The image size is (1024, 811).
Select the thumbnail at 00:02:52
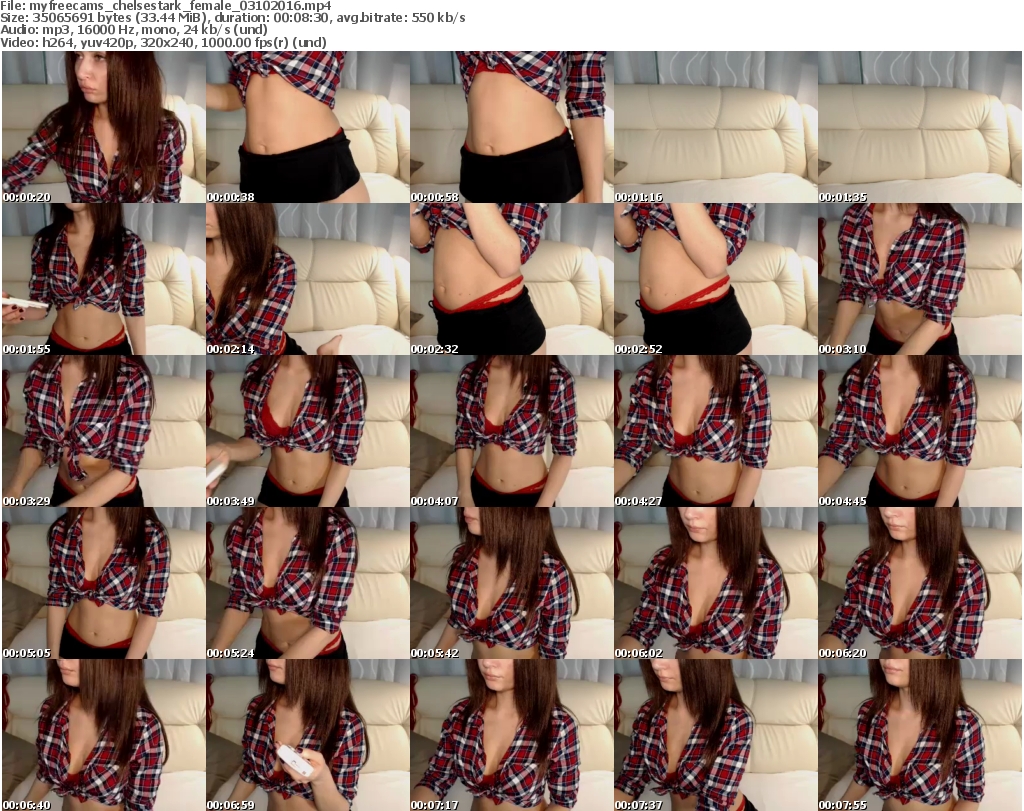(x=716, y=279)
